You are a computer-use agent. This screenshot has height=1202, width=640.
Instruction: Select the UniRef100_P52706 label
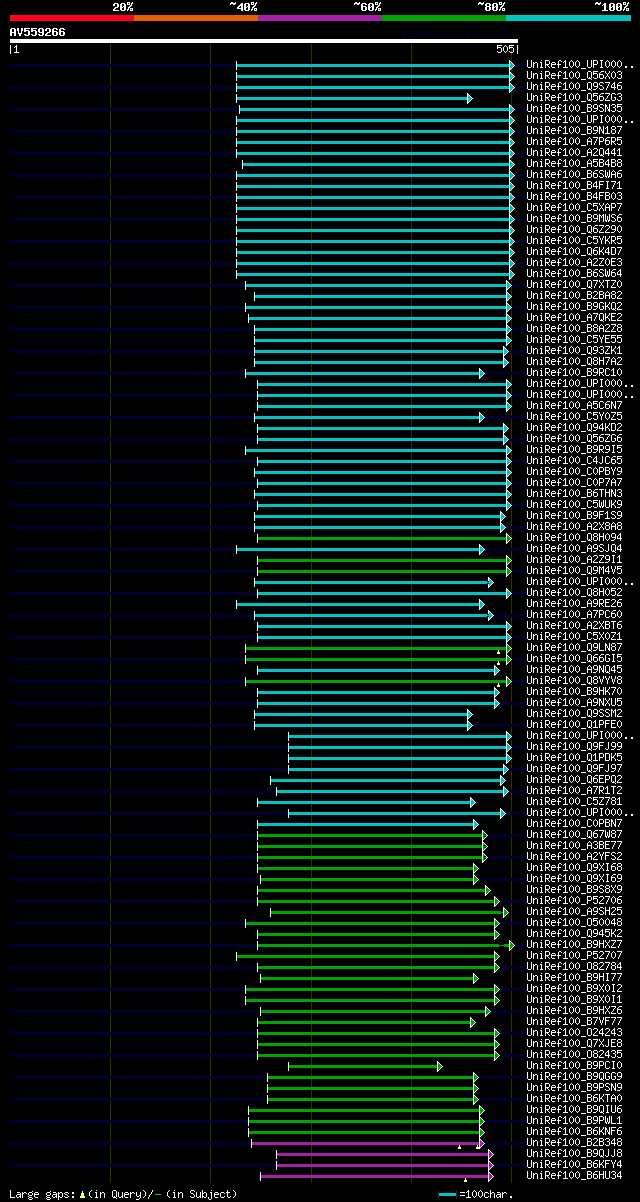(x=574, y=900)
